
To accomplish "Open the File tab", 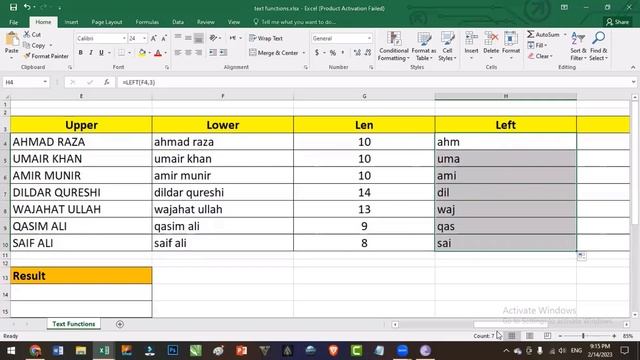I will tap(13, 22).
